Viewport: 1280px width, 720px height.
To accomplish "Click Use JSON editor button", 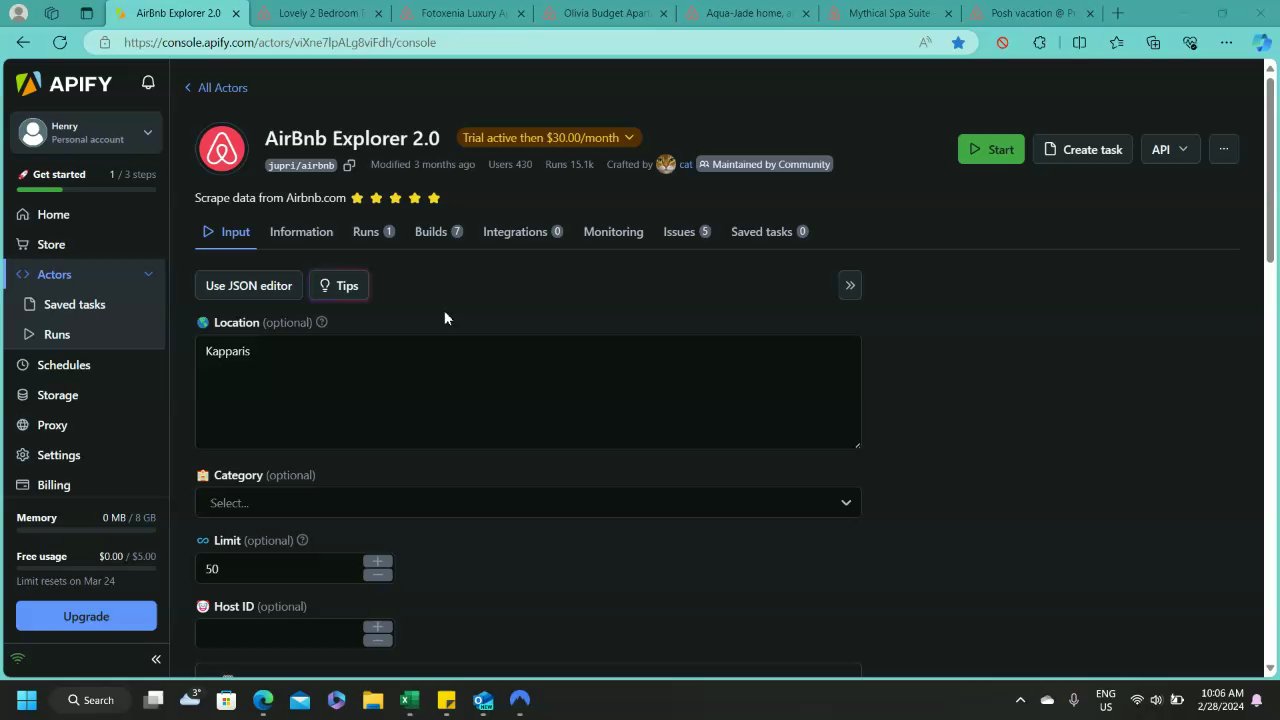I will 249,285.
